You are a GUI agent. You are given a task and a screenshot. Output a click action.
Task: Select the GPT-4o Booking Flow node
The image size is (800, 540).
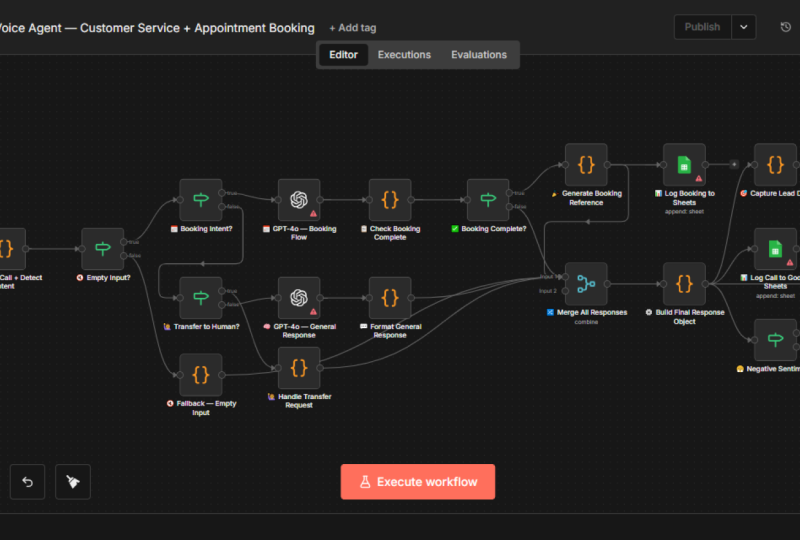(299, 200)
